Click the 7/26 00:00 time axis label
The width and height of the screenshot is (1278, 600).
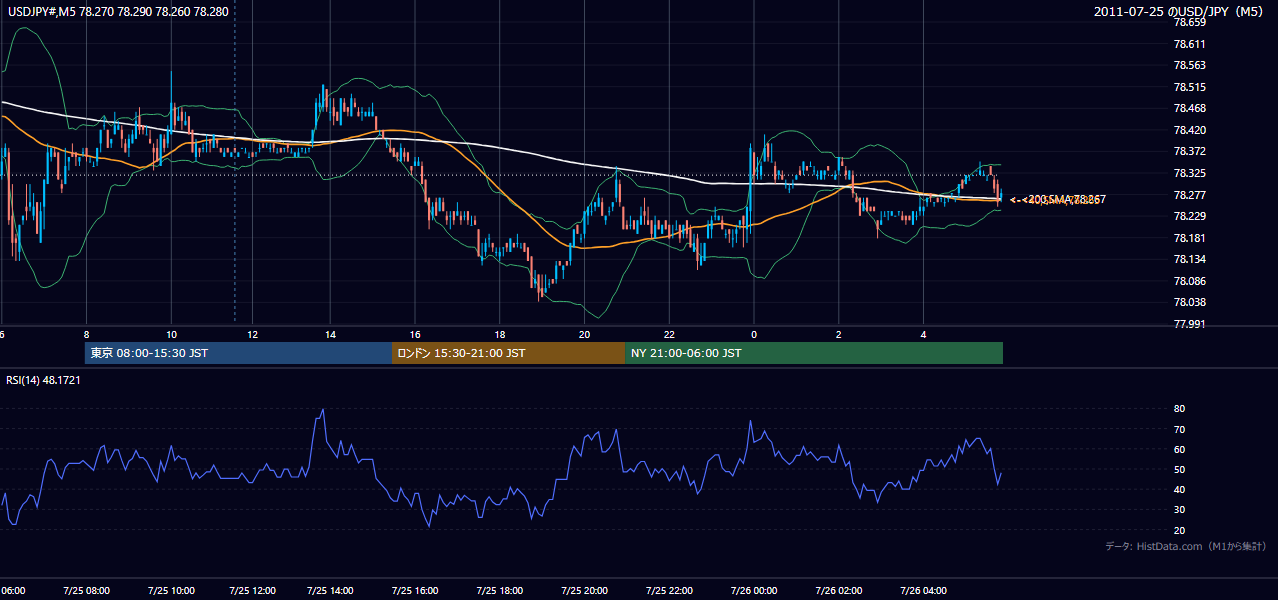coord(752,590)
